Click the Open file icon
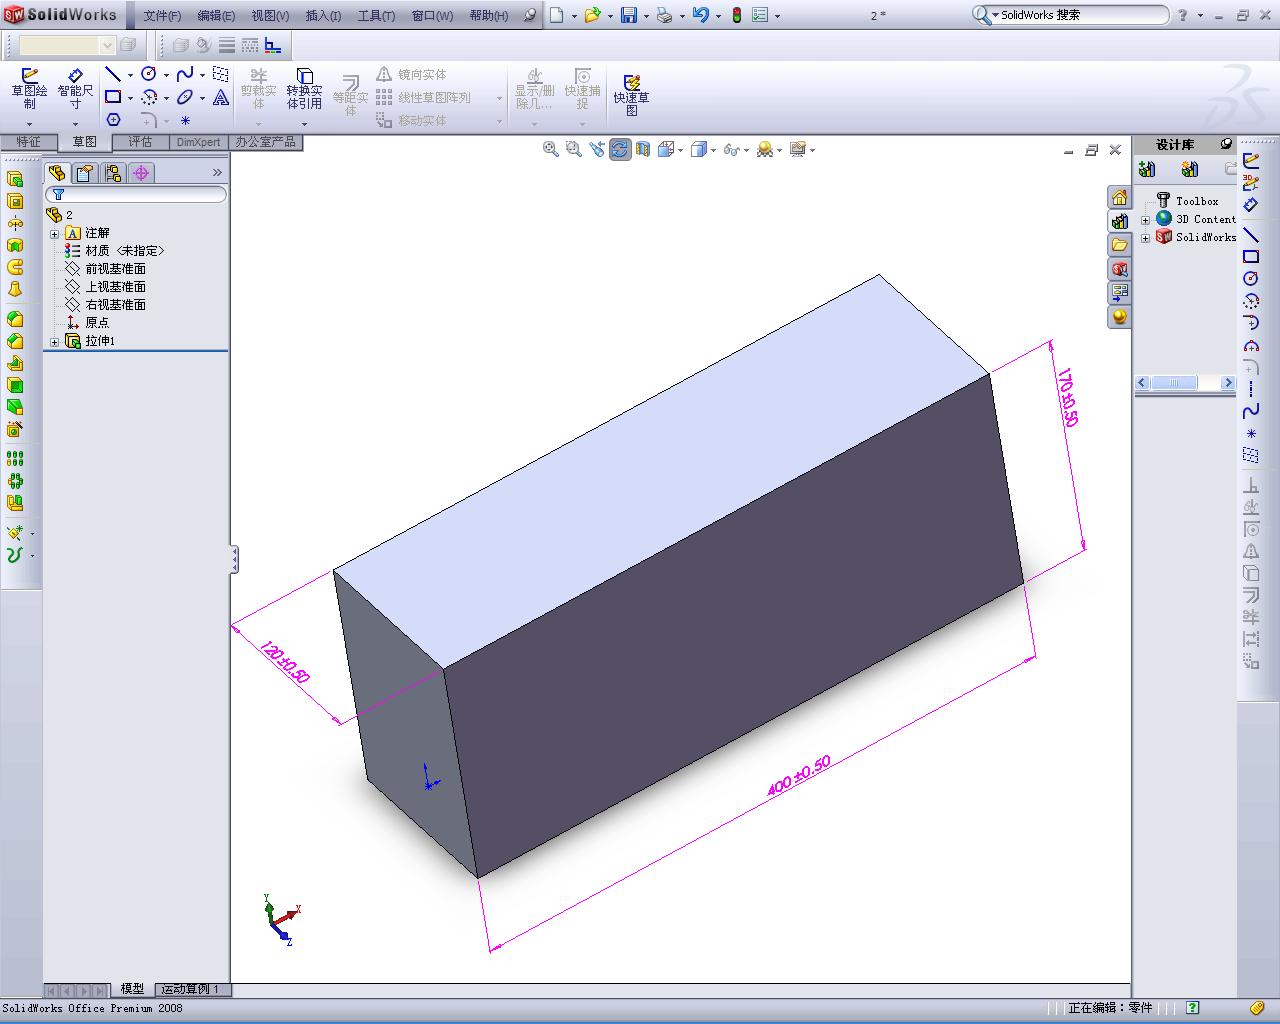This screenshot has height=1024, width=1280. click(592, 15)
